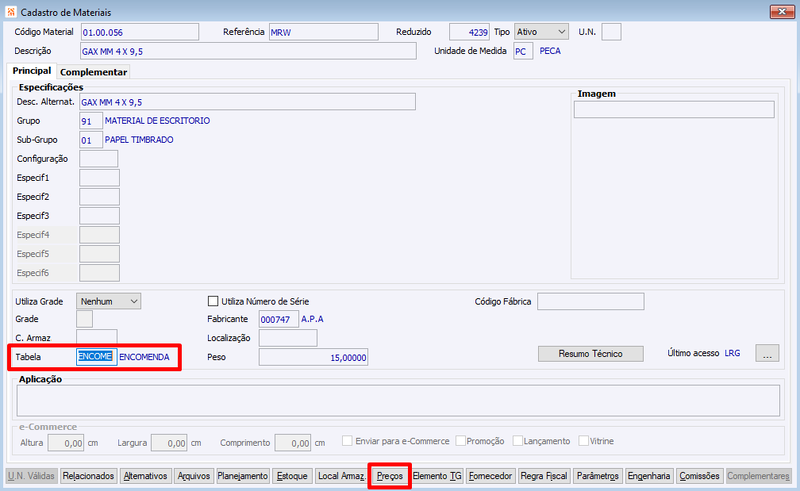The width and height of the screenshot is (800, 491).
Task: Click the Aplicação text area
Action: tap(398, 400)
